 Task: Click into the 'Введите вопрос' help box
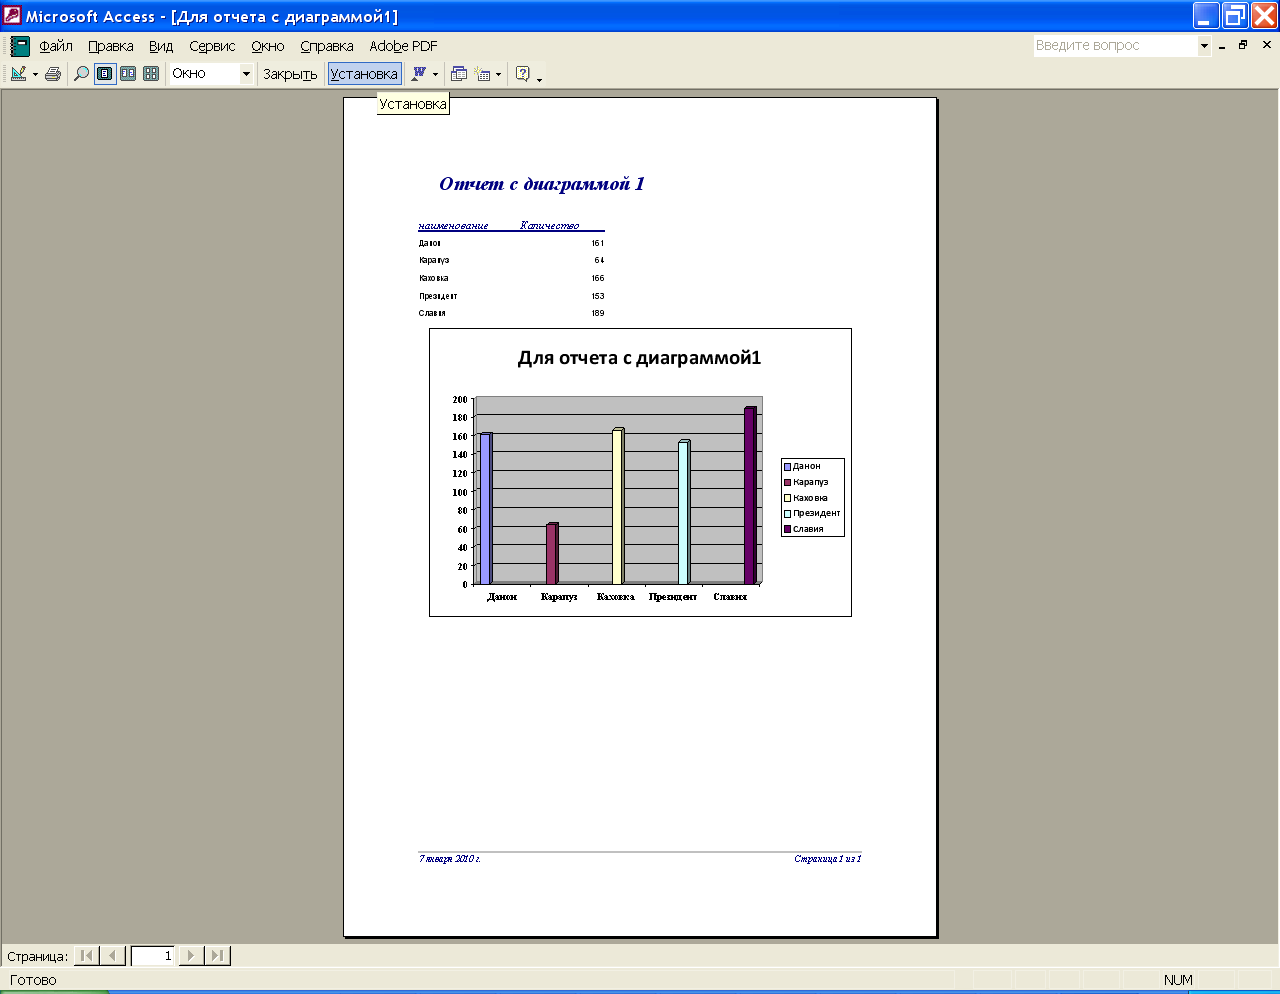pos(1116,45)
